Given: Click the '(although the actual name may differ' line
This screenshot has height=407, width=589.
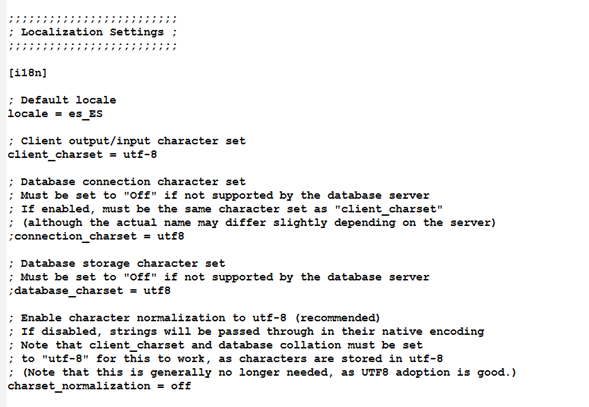Looking at the screenshot, I should coord(252,223).
